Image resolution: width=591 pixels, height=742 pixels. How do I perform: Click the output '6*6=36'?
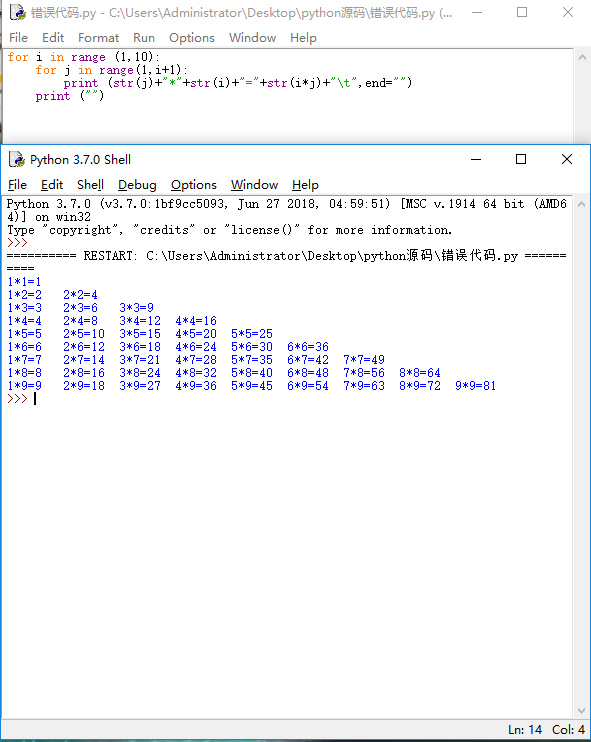308,347
